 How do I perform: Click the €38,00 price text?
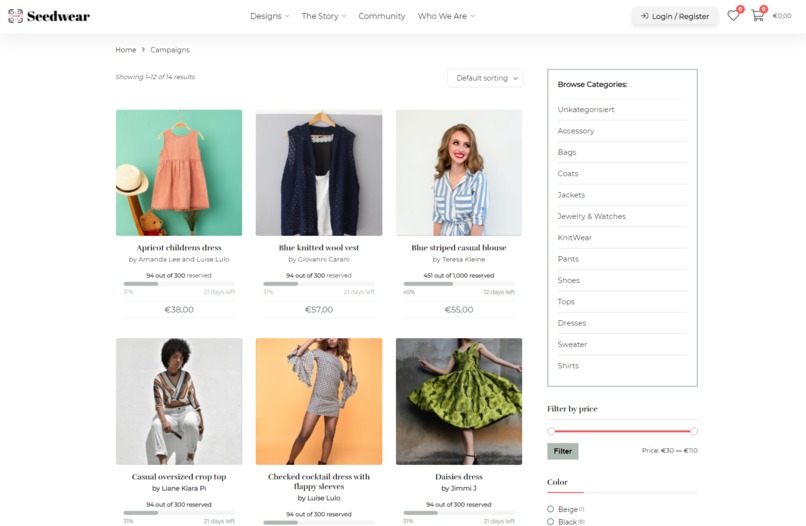coord(179,310)
